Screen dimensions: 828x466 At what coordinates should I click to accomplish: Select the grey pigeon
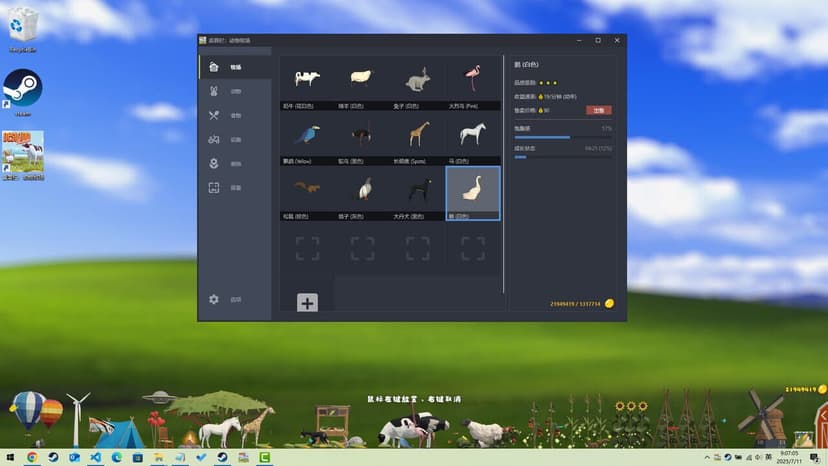click(x=362, y=193)
